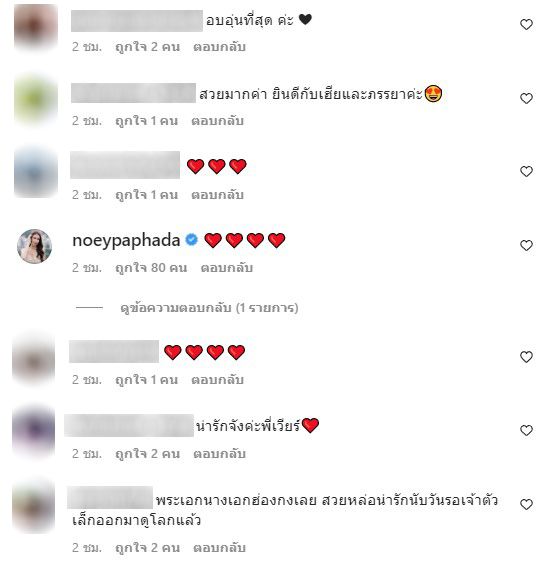View likes on "สวยมากค่า" comment
Viewport: 544px width, 563px height.
click(147, 121)
